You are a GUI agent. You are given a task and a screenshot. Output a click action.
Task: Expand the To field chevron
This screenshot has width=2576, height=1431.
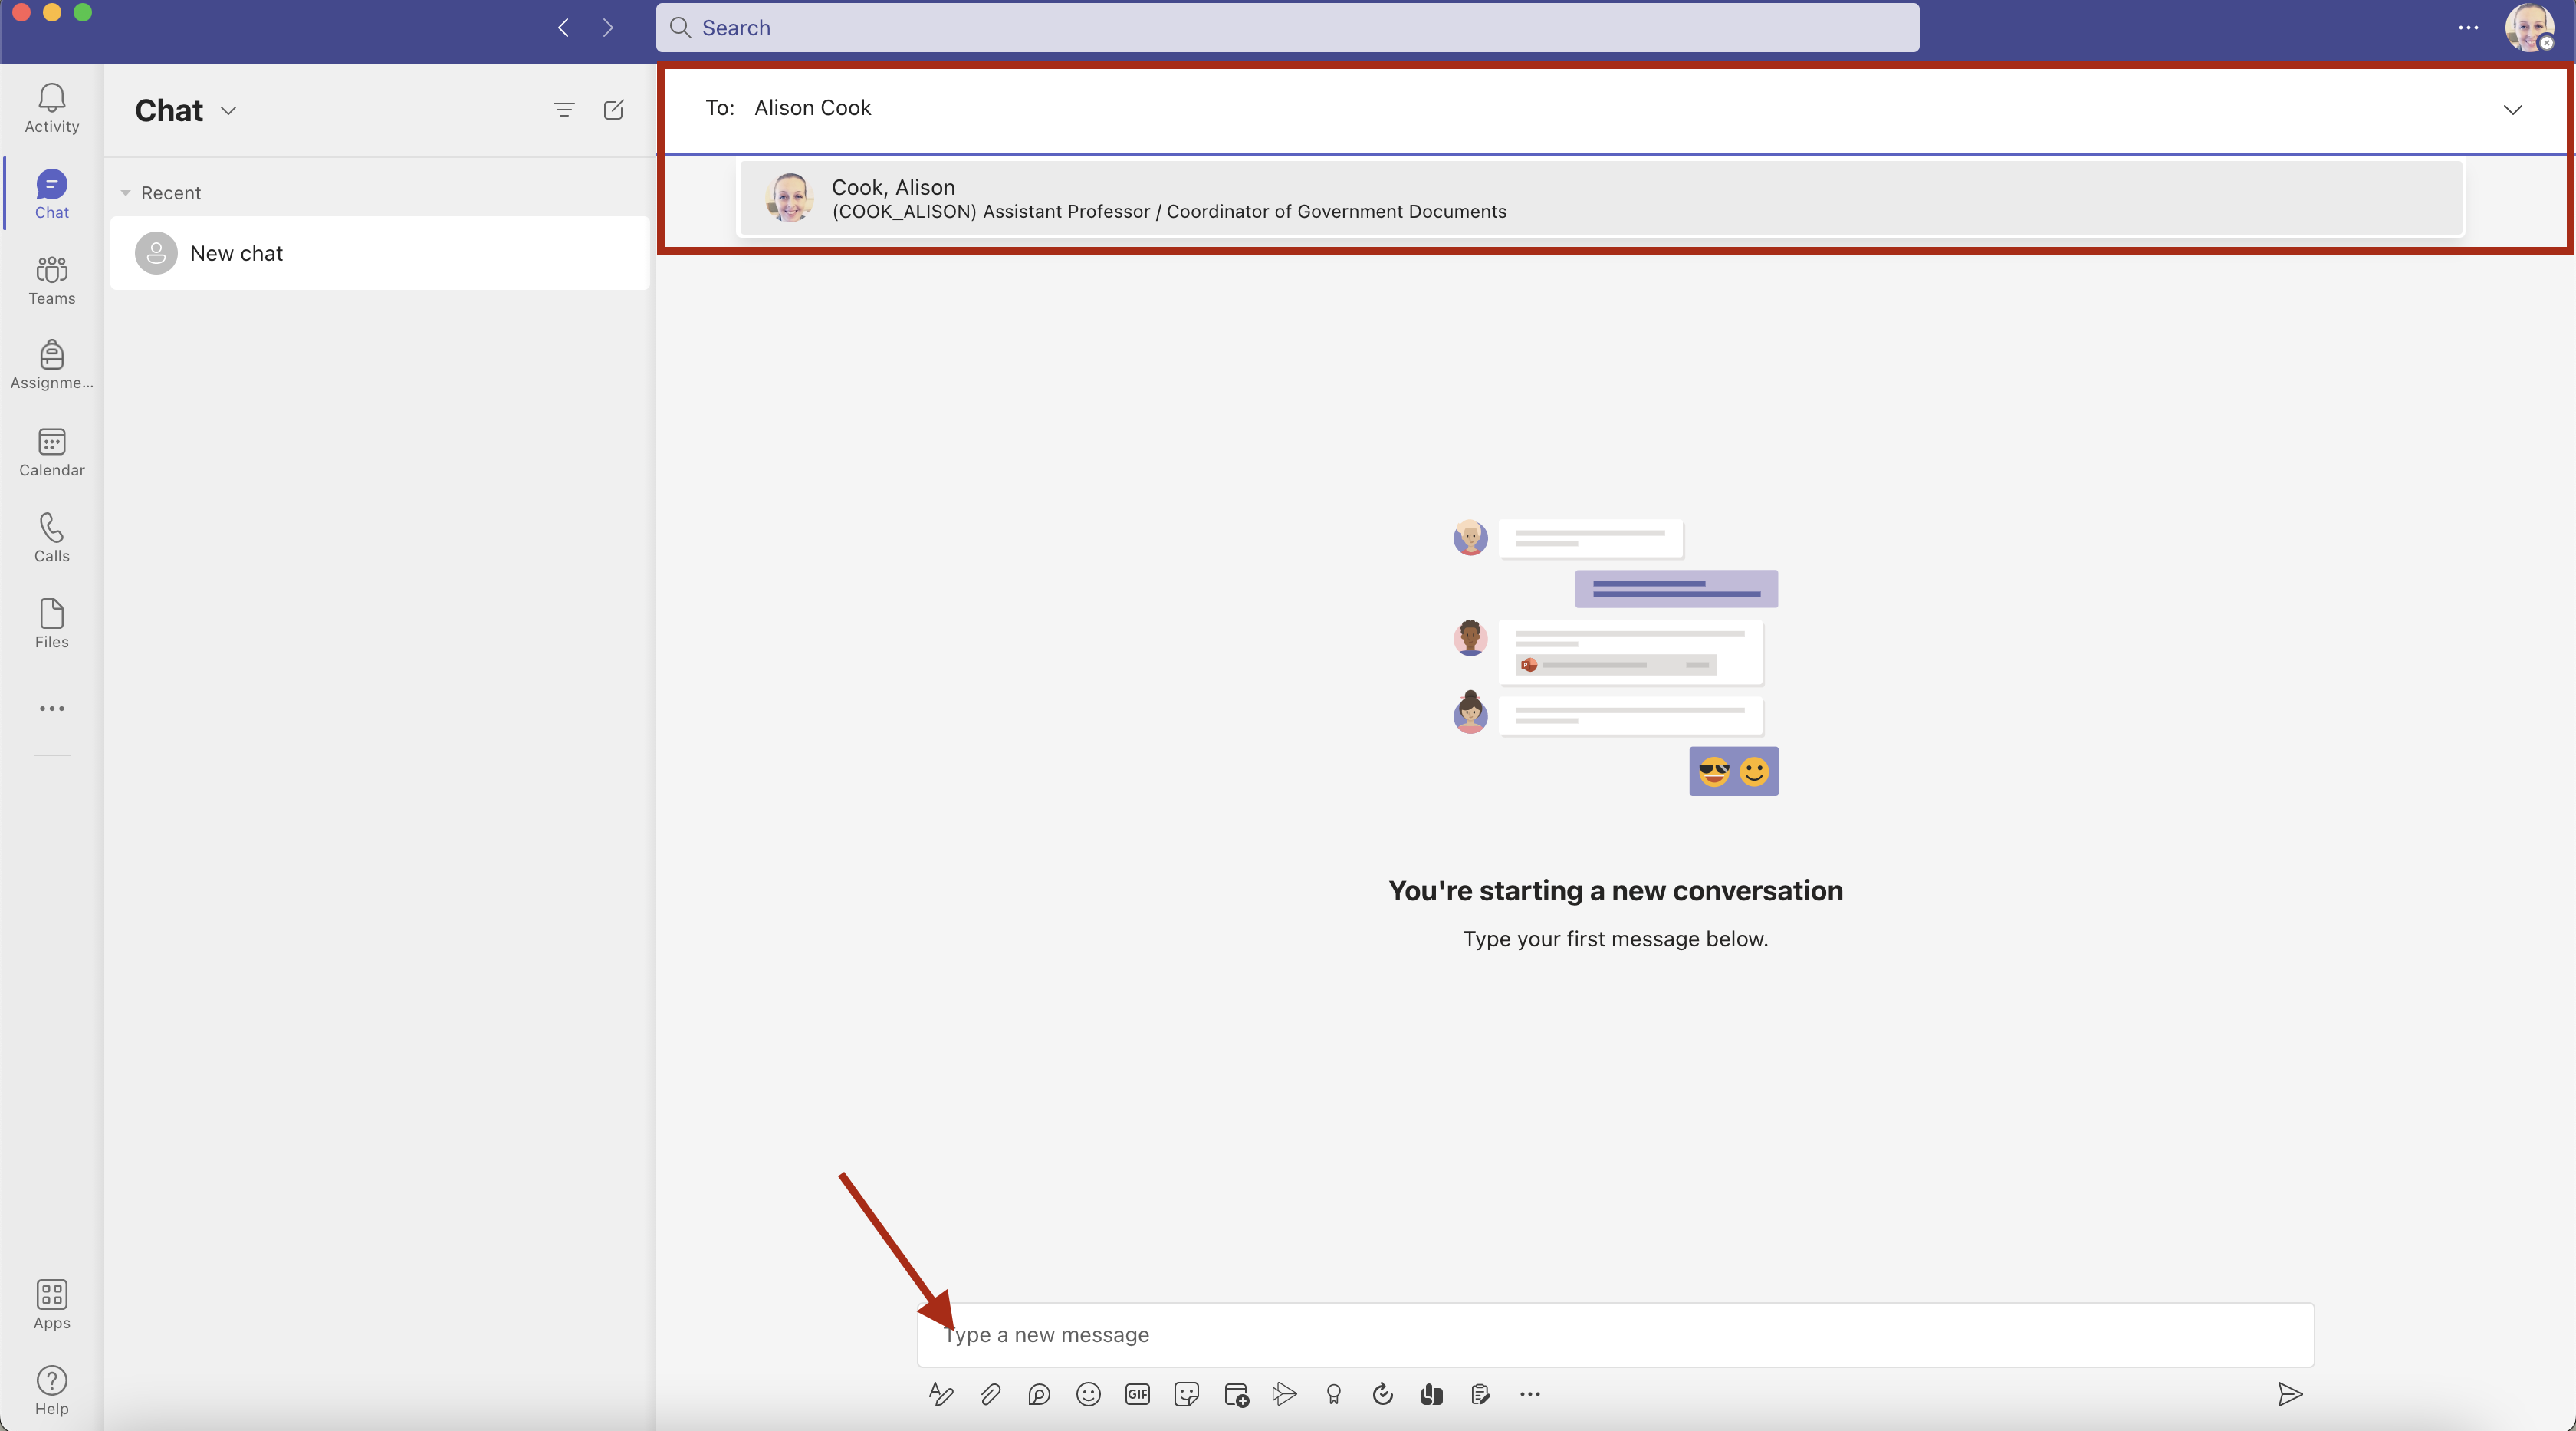point(2512,109)
